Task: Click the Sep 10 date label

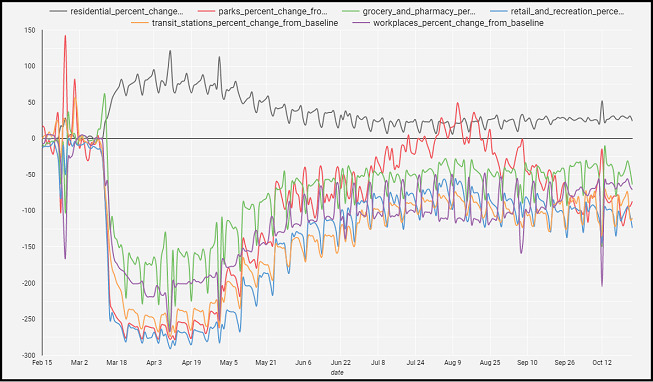Action: pos(527,363)
